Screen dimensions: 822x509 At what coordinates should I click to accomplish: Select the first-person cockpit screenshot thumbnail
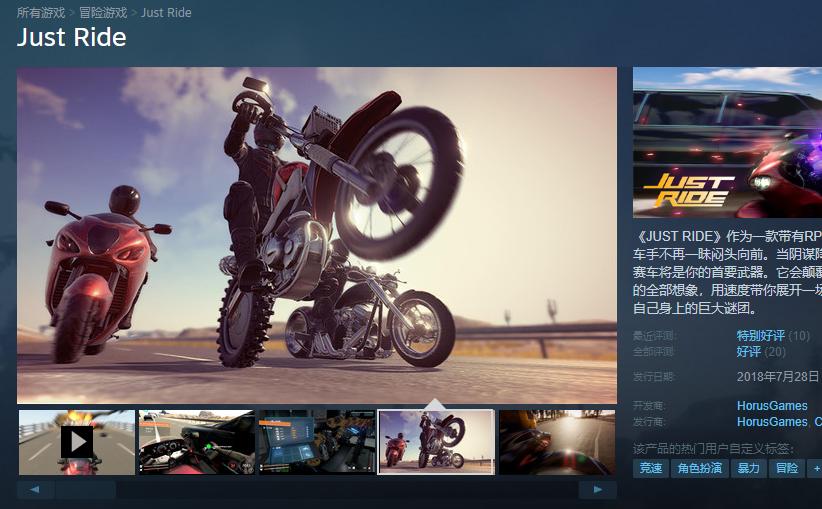pos(197,442)
